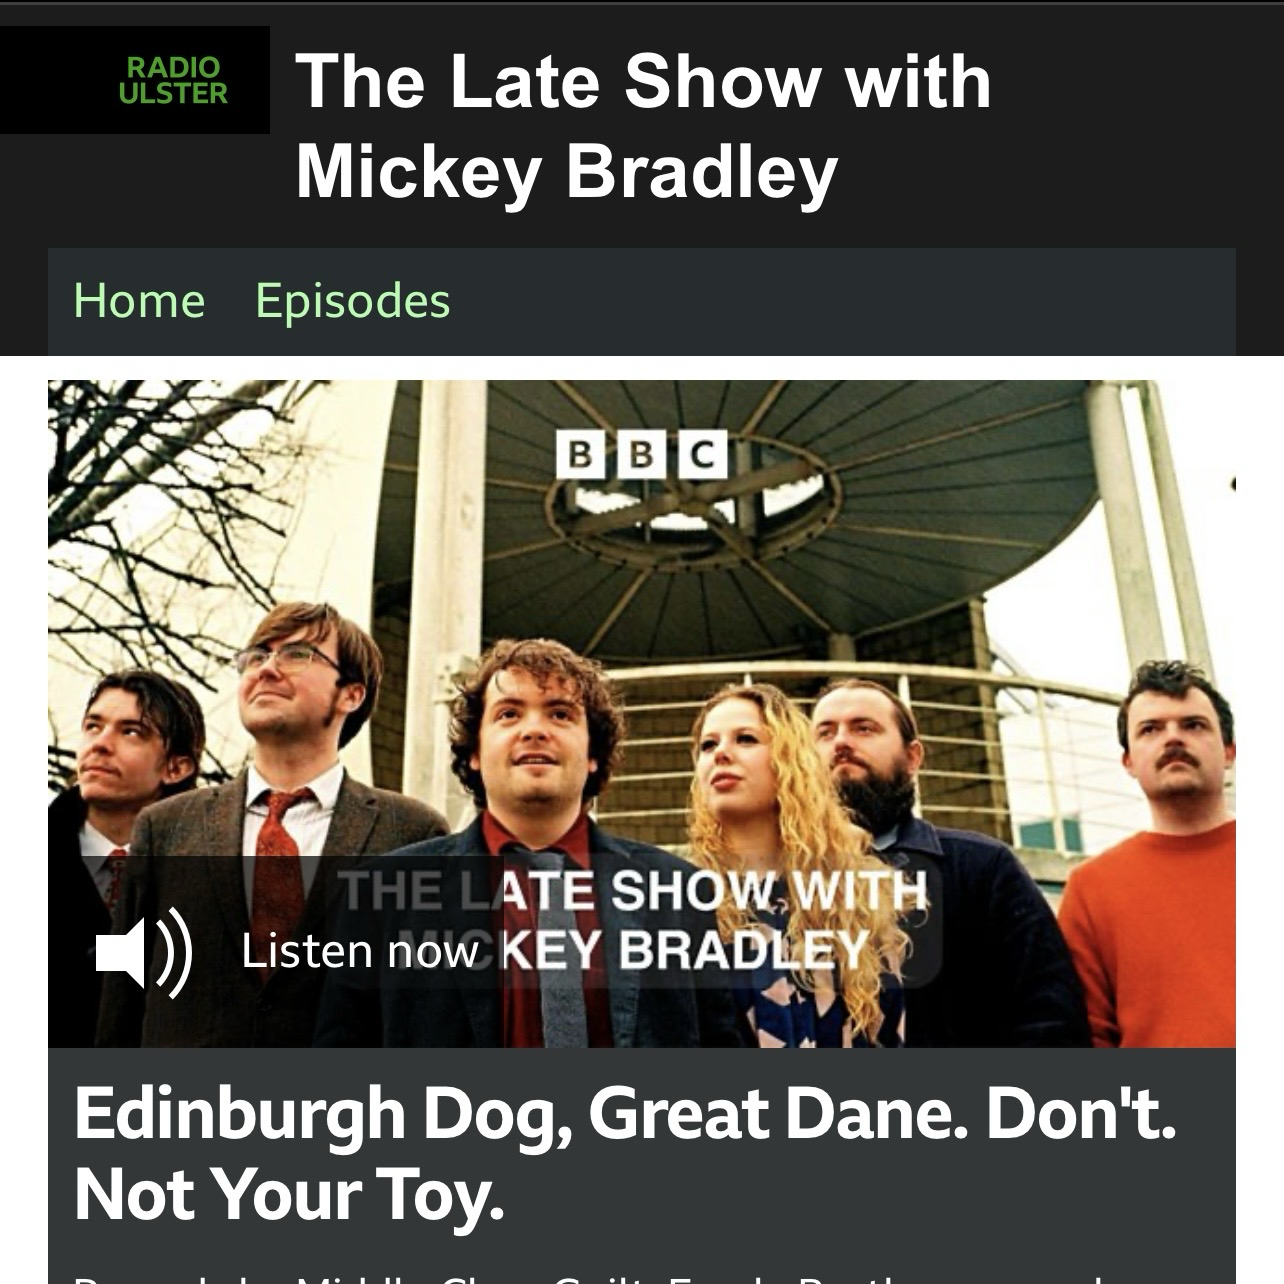Click the man in the orange jumper

(1150, 850)
